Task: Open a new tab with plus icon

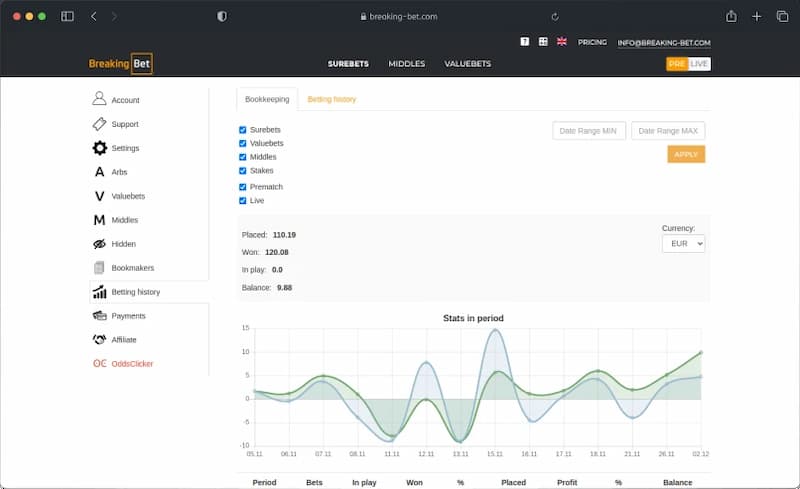Action: (757, 16)
